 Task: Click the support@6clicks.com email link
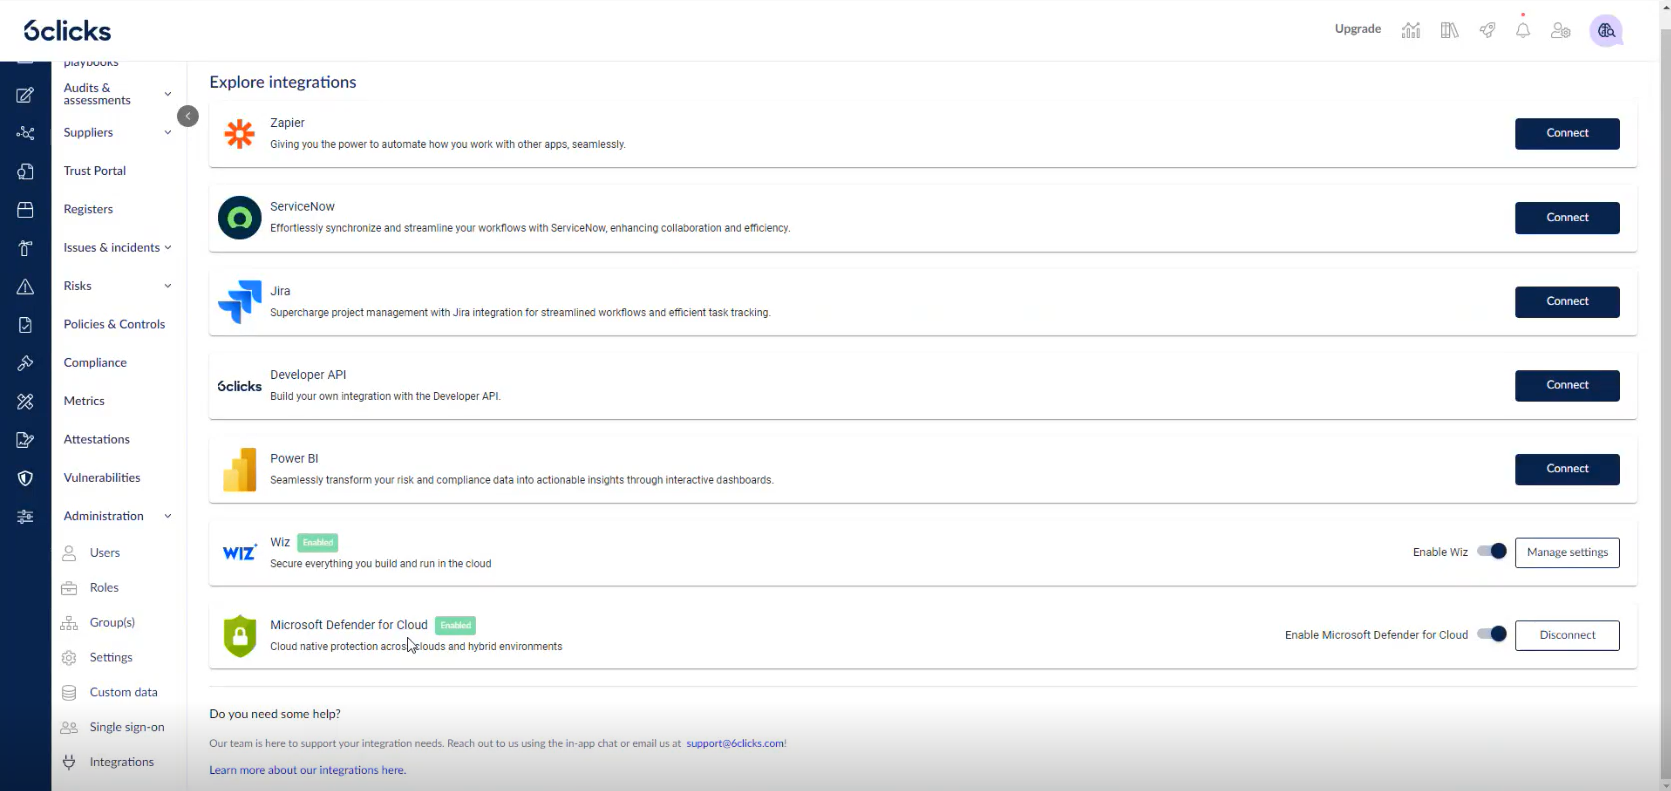[734, 743]
